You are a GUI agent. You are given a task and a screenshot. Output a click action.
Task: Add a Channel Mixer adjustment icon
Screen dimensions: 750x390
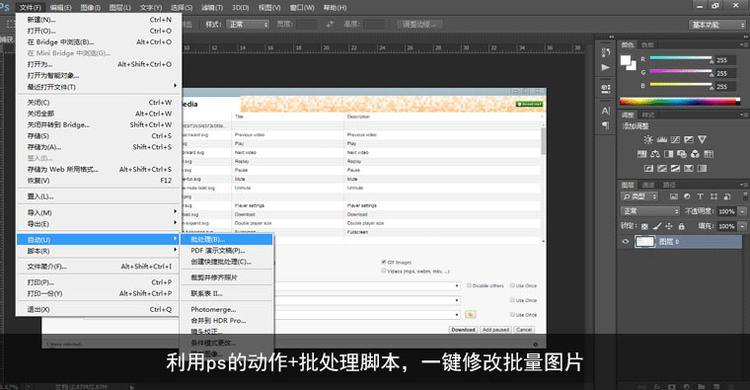point(695,154)
